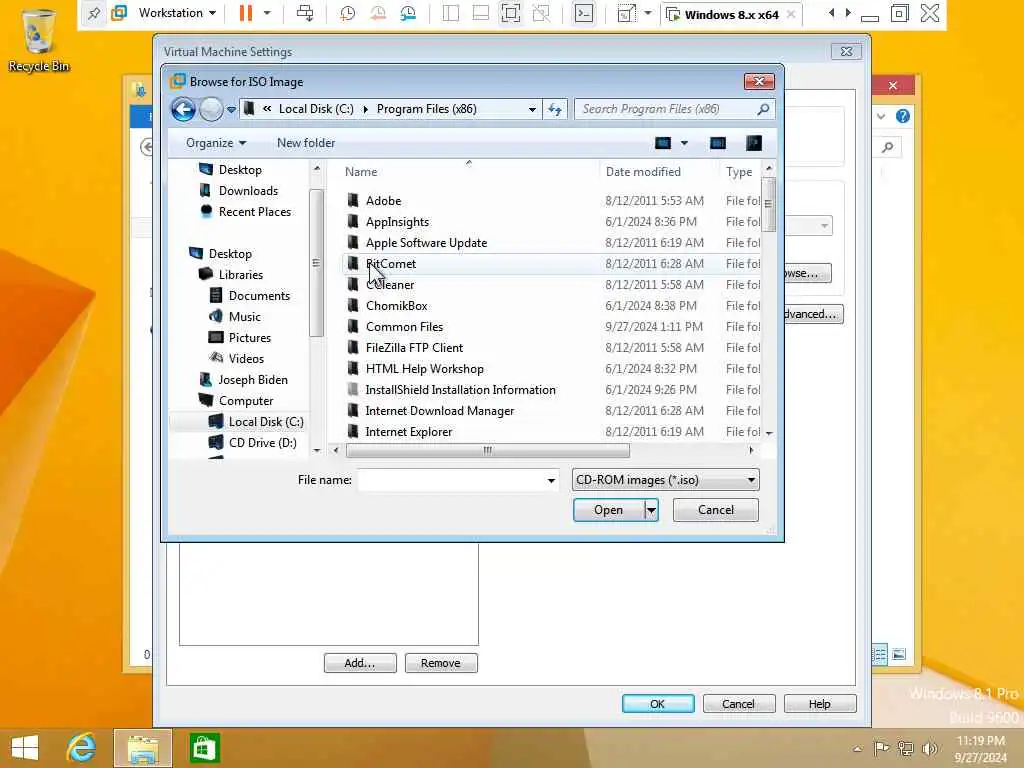Show the preview pane icon

718,143
